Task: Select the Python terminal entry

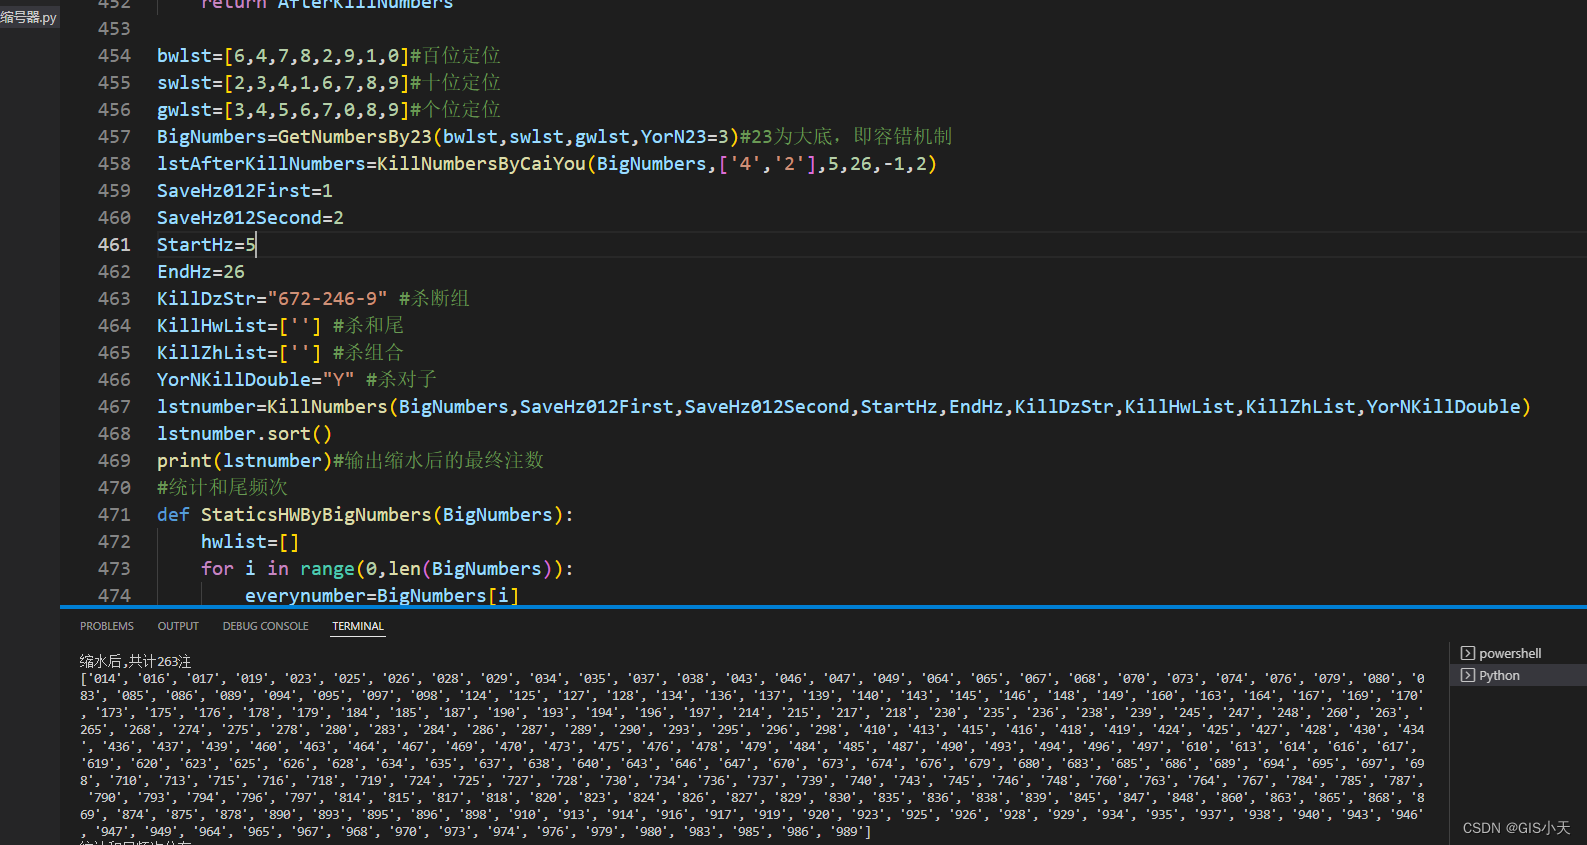Action: click(1499, 675)
